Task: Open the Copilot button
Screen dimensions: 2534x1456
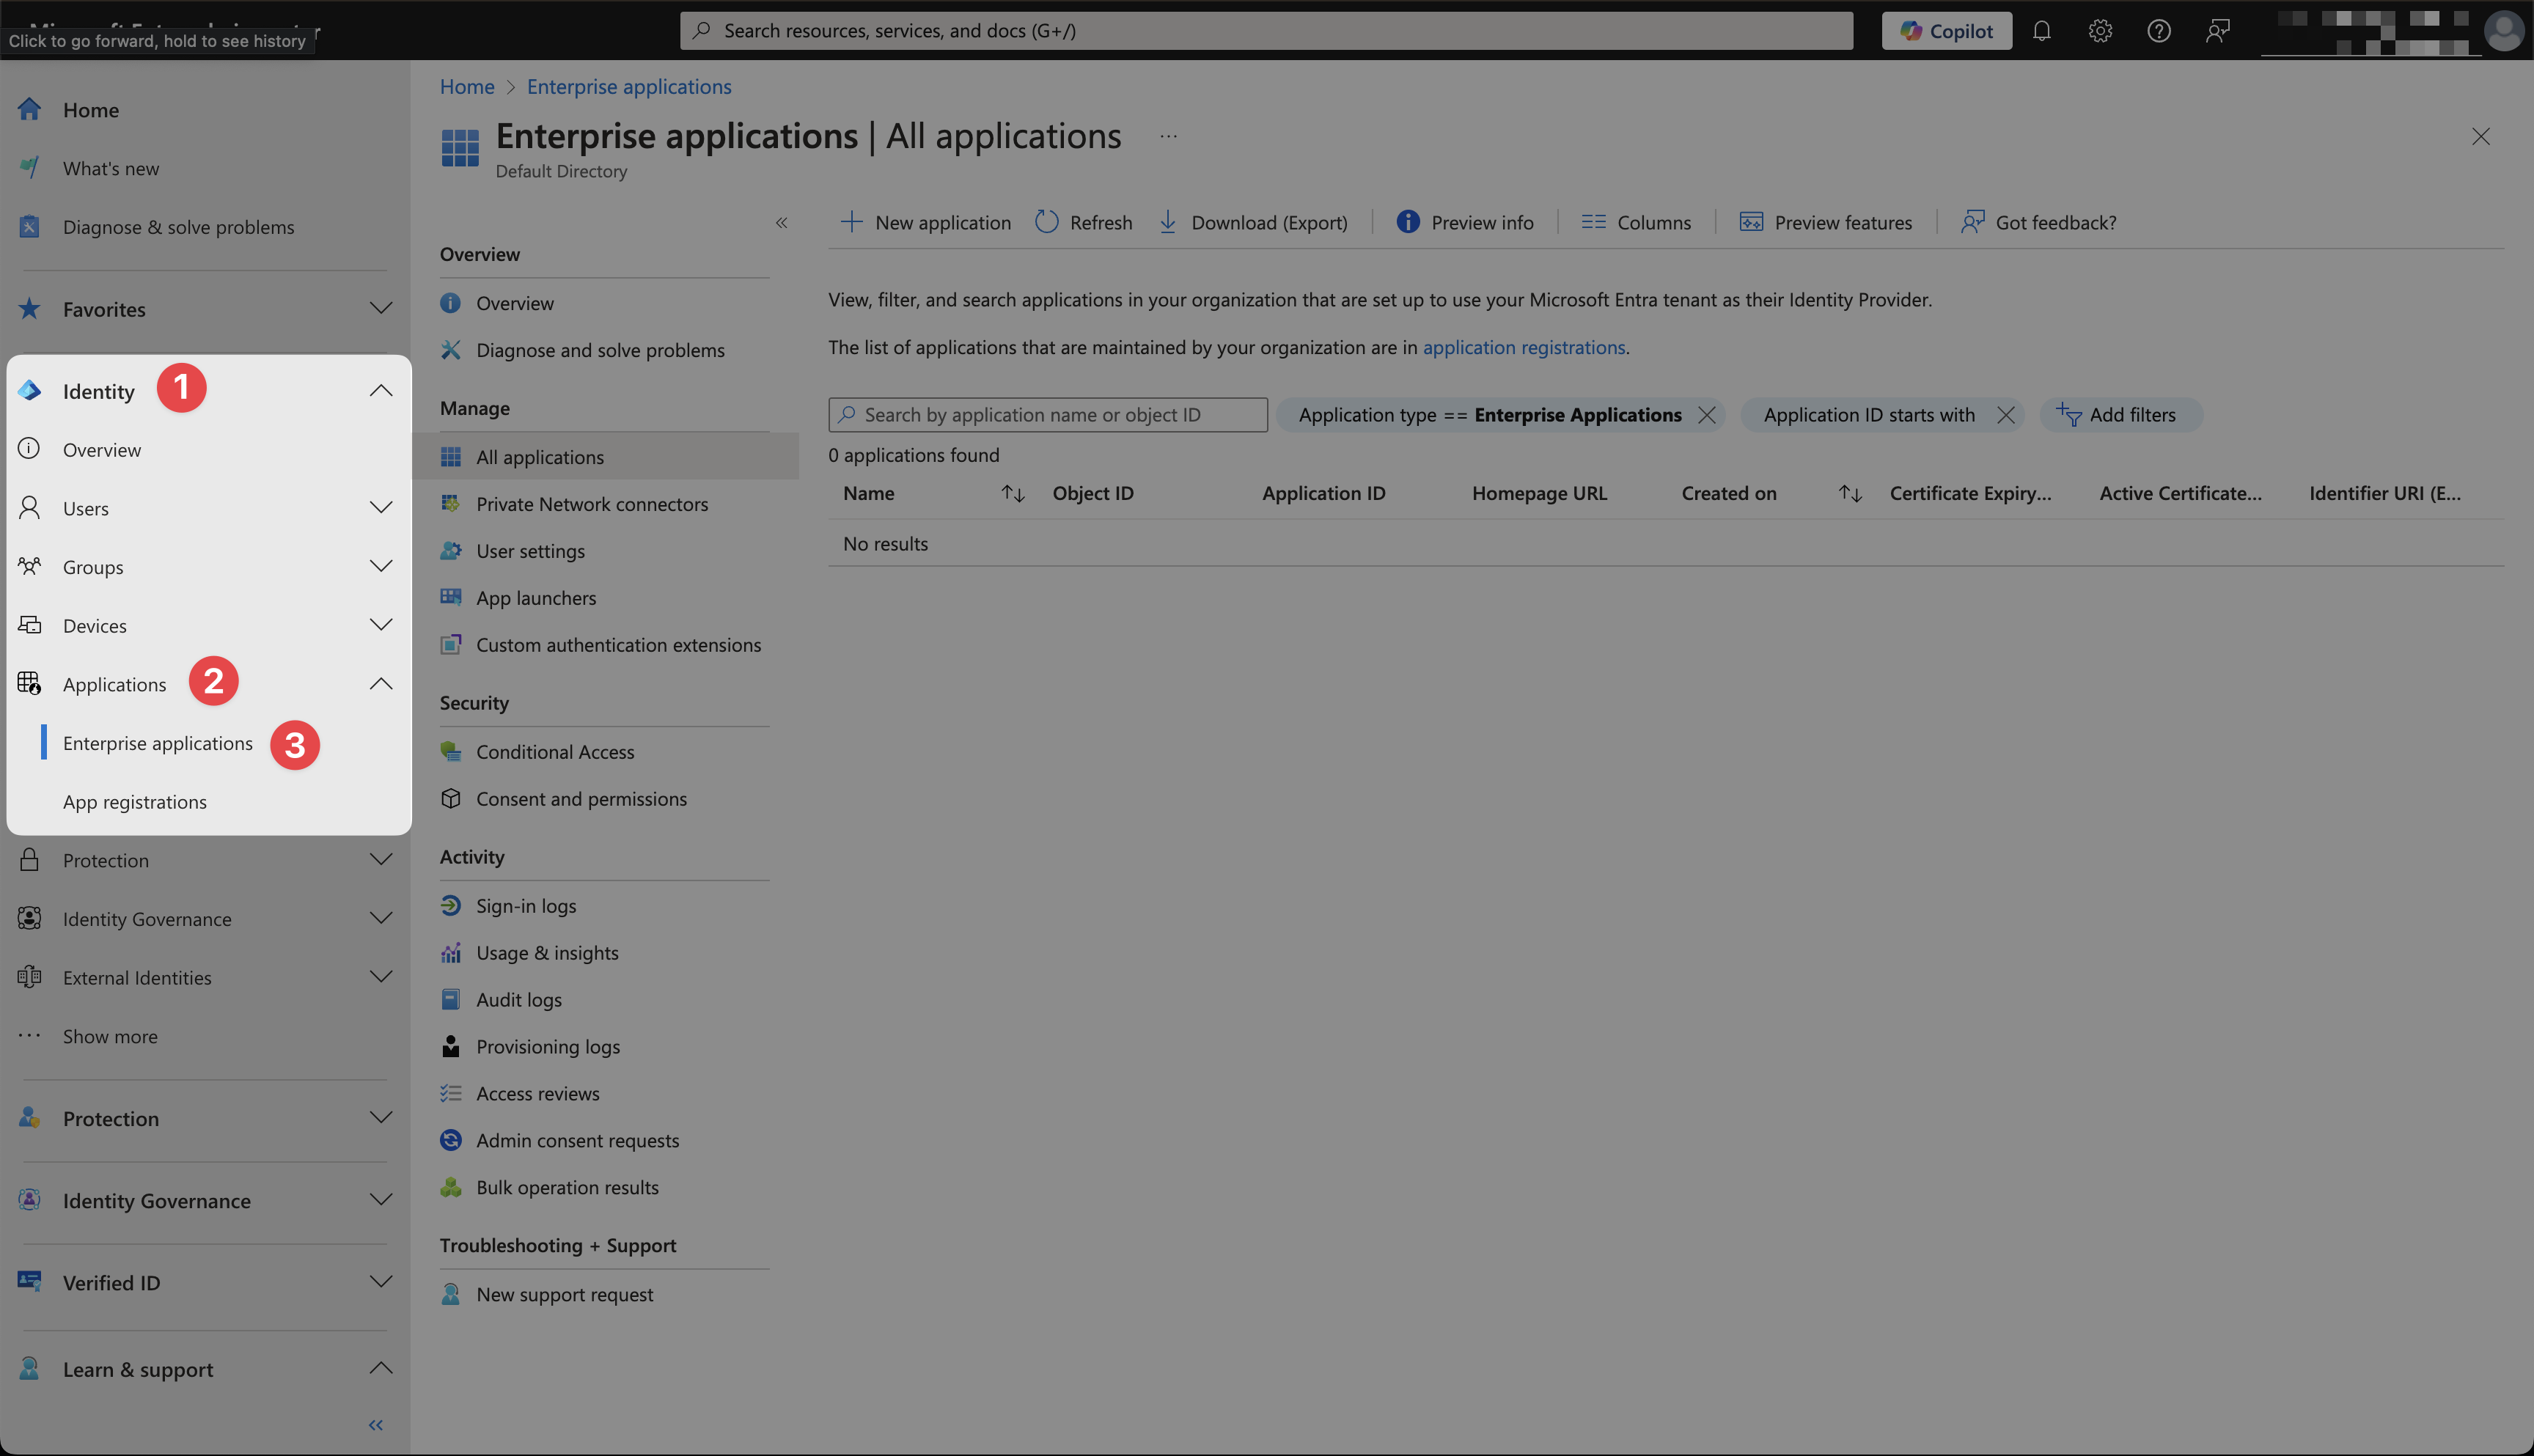Action: click(1946, 31)
